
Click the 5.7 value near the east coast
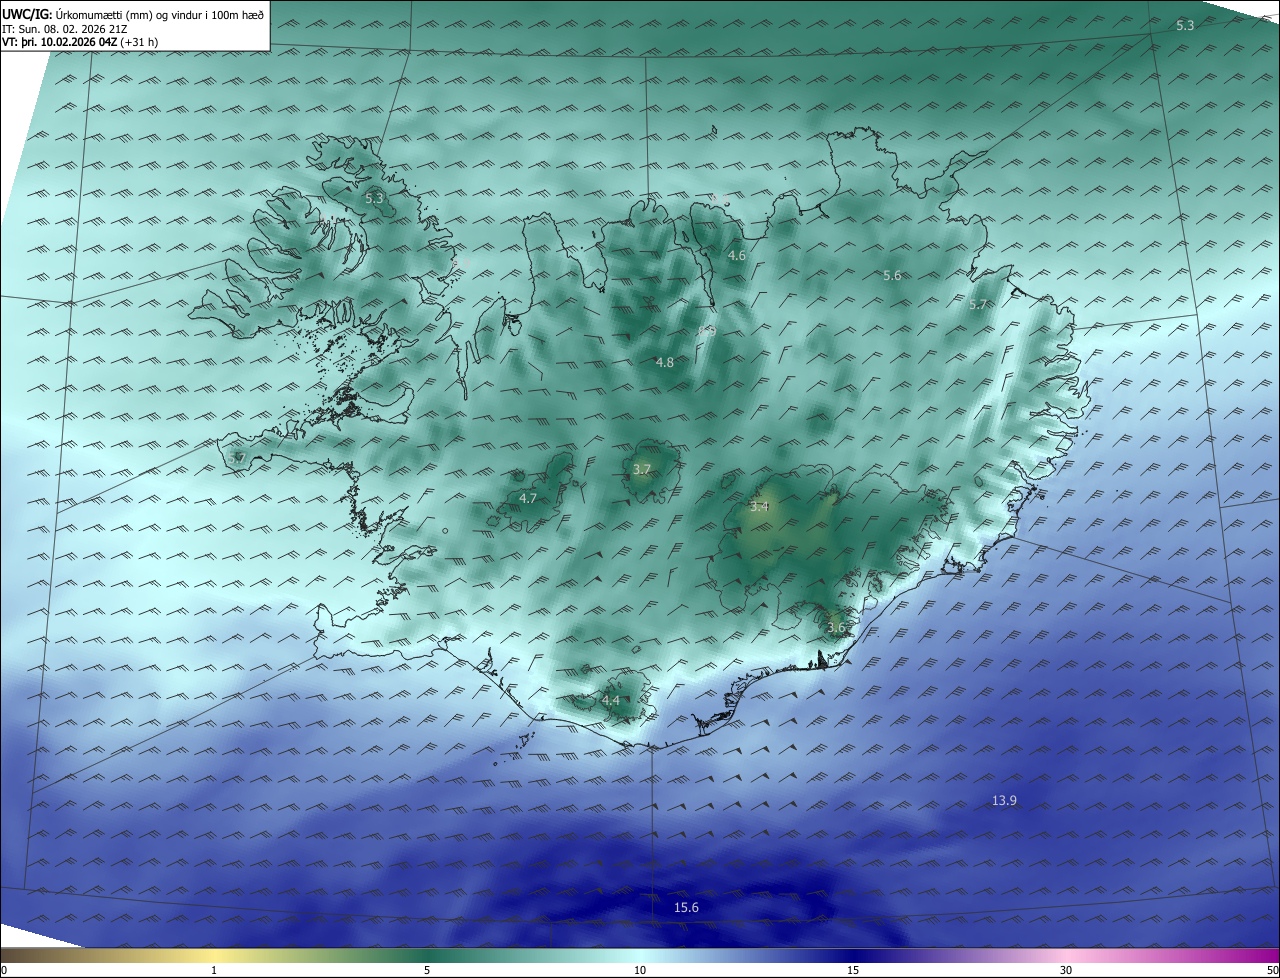pyautogui.click(x=978, y=304)
